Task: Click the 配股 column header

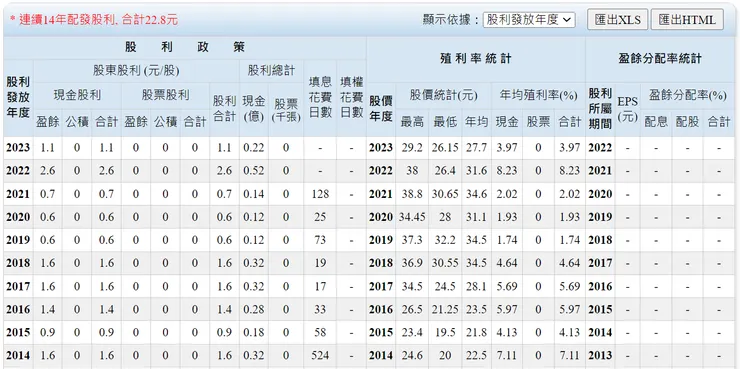Action: pyautogui.click(x=687, y=123)
